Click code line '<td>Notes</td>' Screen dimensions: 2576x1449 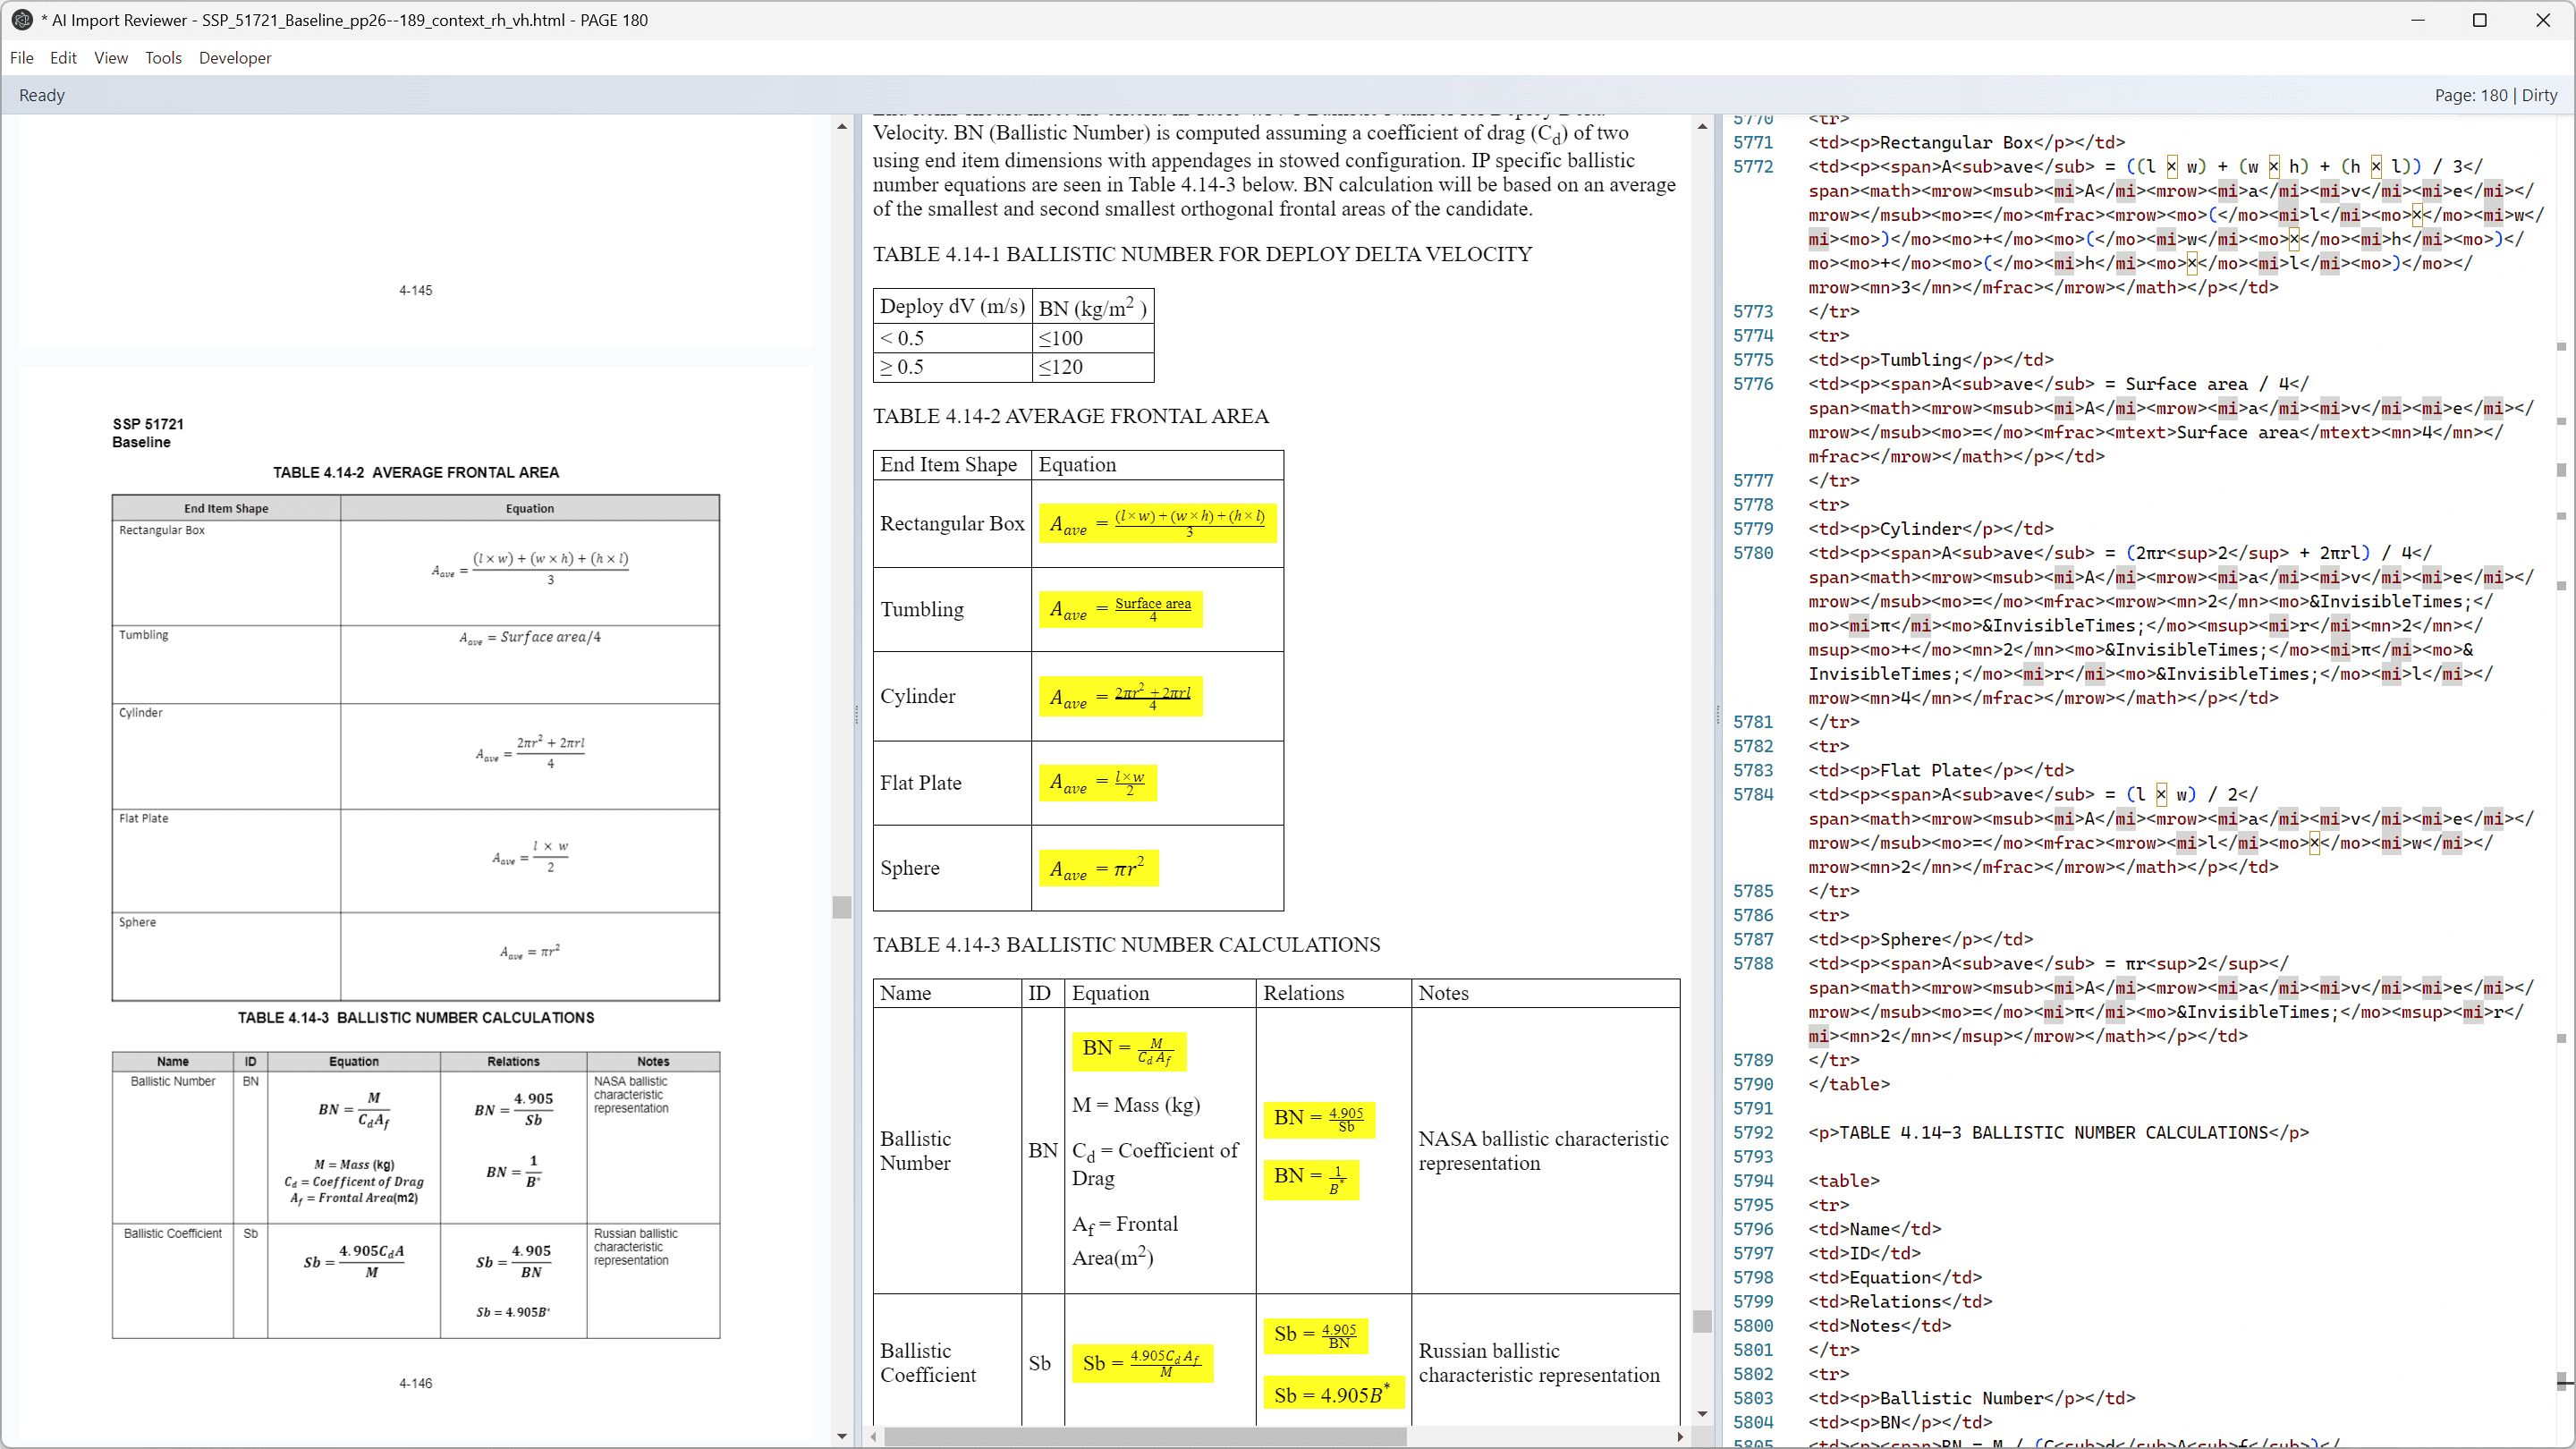[1879, 1326]
